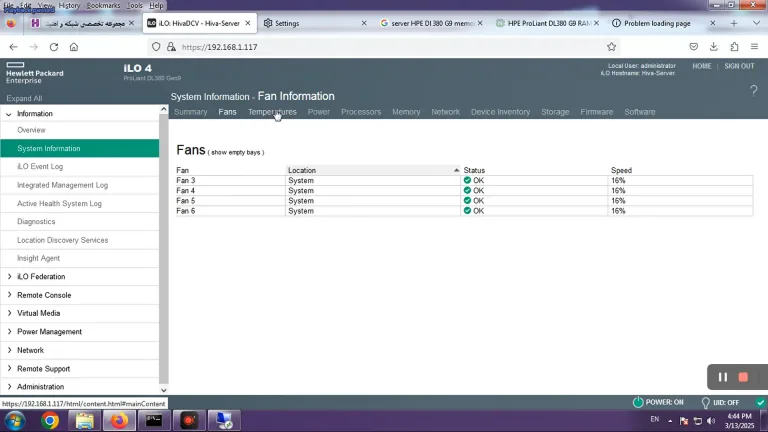Stop the screen recording
The image size is (768, 432).
[743, 377]
